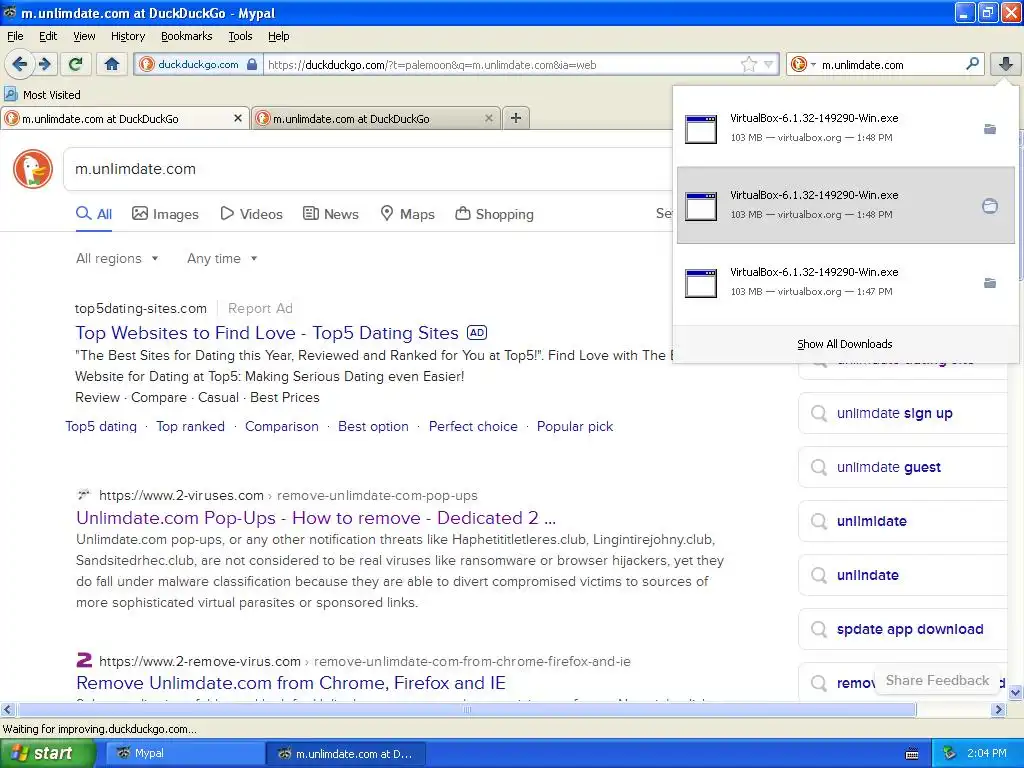
Task: Click the vertical scrollbar down arrow
Action: coord(1015,693)
